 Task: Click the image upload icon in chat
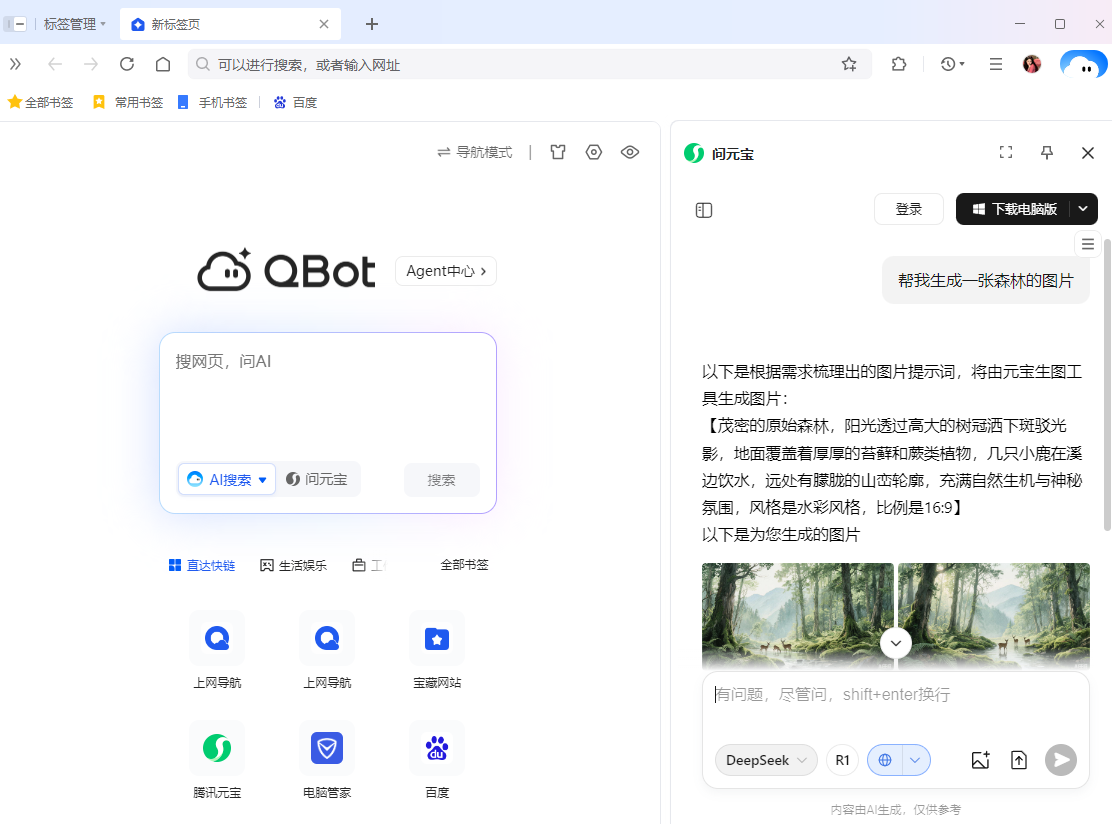point(980,760)
